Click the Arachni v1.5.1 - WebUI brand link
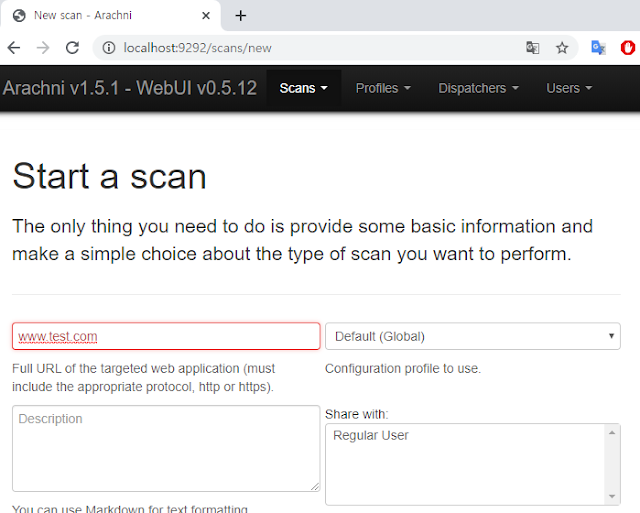640x513 pixels. (130, 88)
